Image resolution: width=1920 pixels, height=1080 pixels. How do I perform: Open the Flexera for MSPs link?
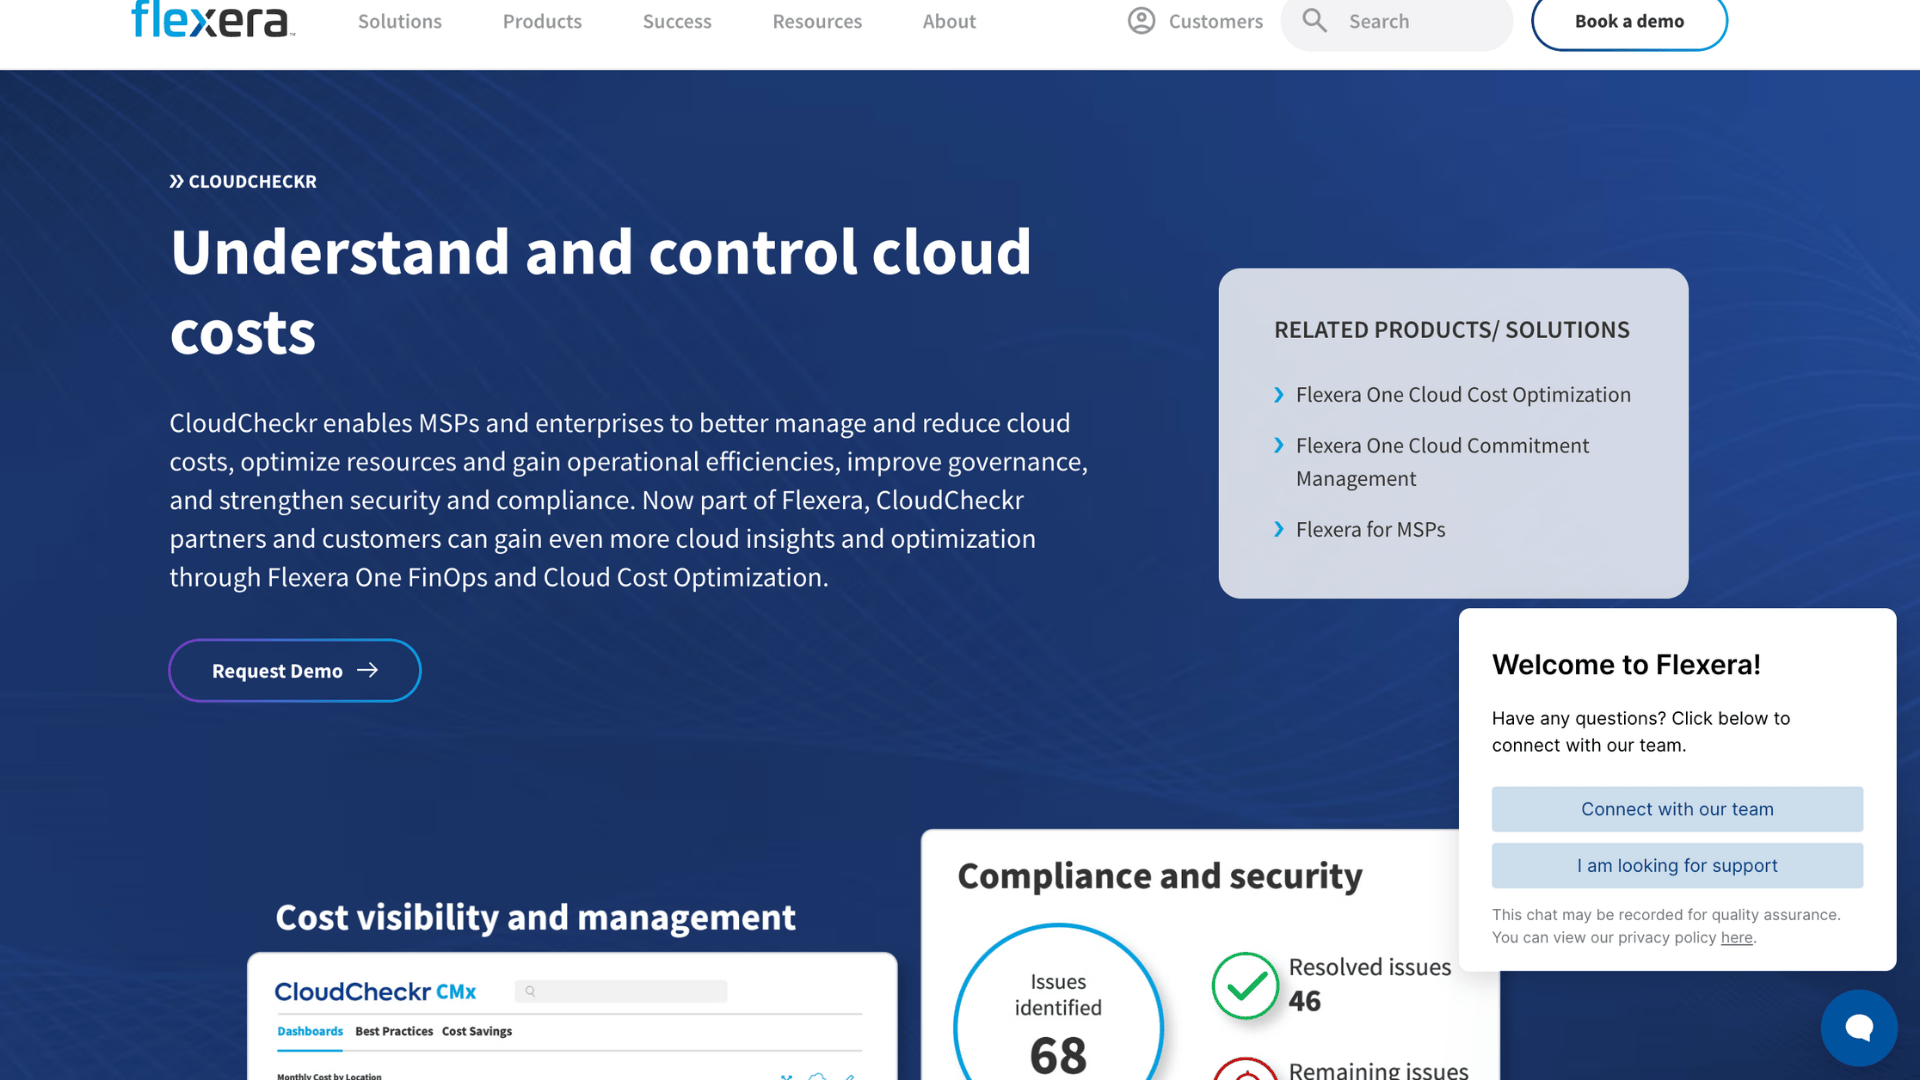pos(1370,529)
